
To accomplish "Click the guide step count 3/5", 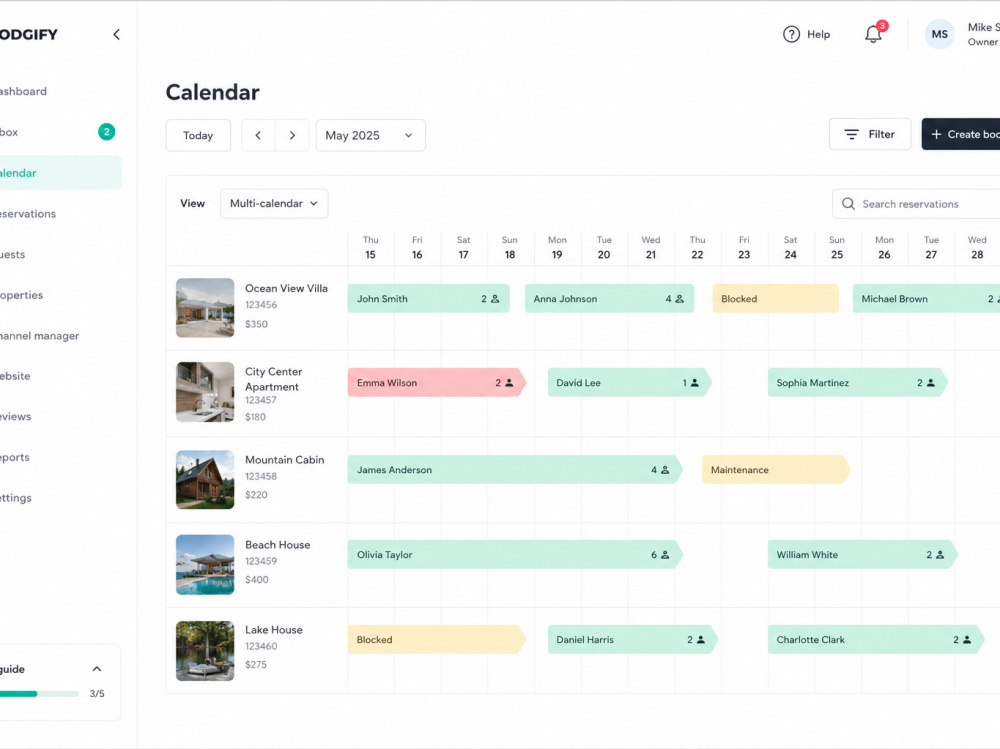I will [x=97, y=693].
